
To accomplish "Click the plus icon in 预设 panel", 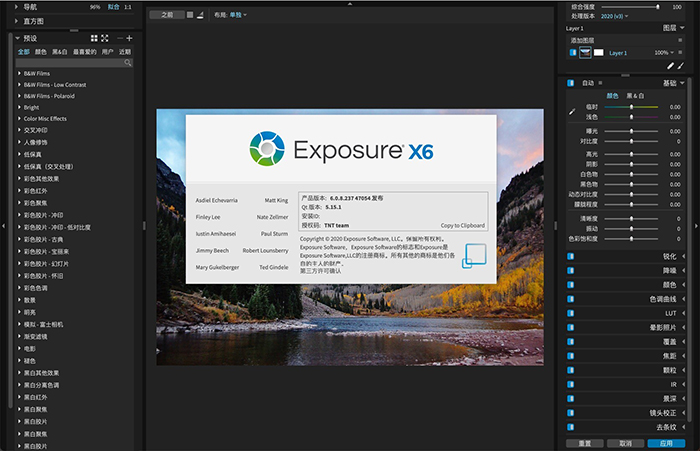I will (x=129, y=38).
